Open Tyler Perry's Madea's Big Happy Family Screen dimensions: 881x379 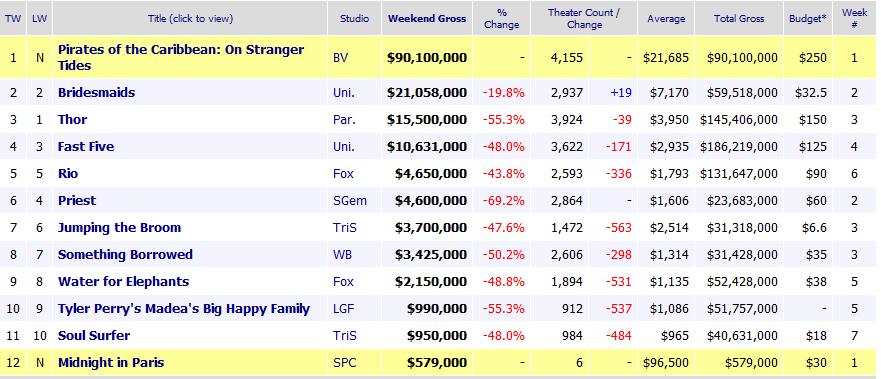(x=184, y=309)
